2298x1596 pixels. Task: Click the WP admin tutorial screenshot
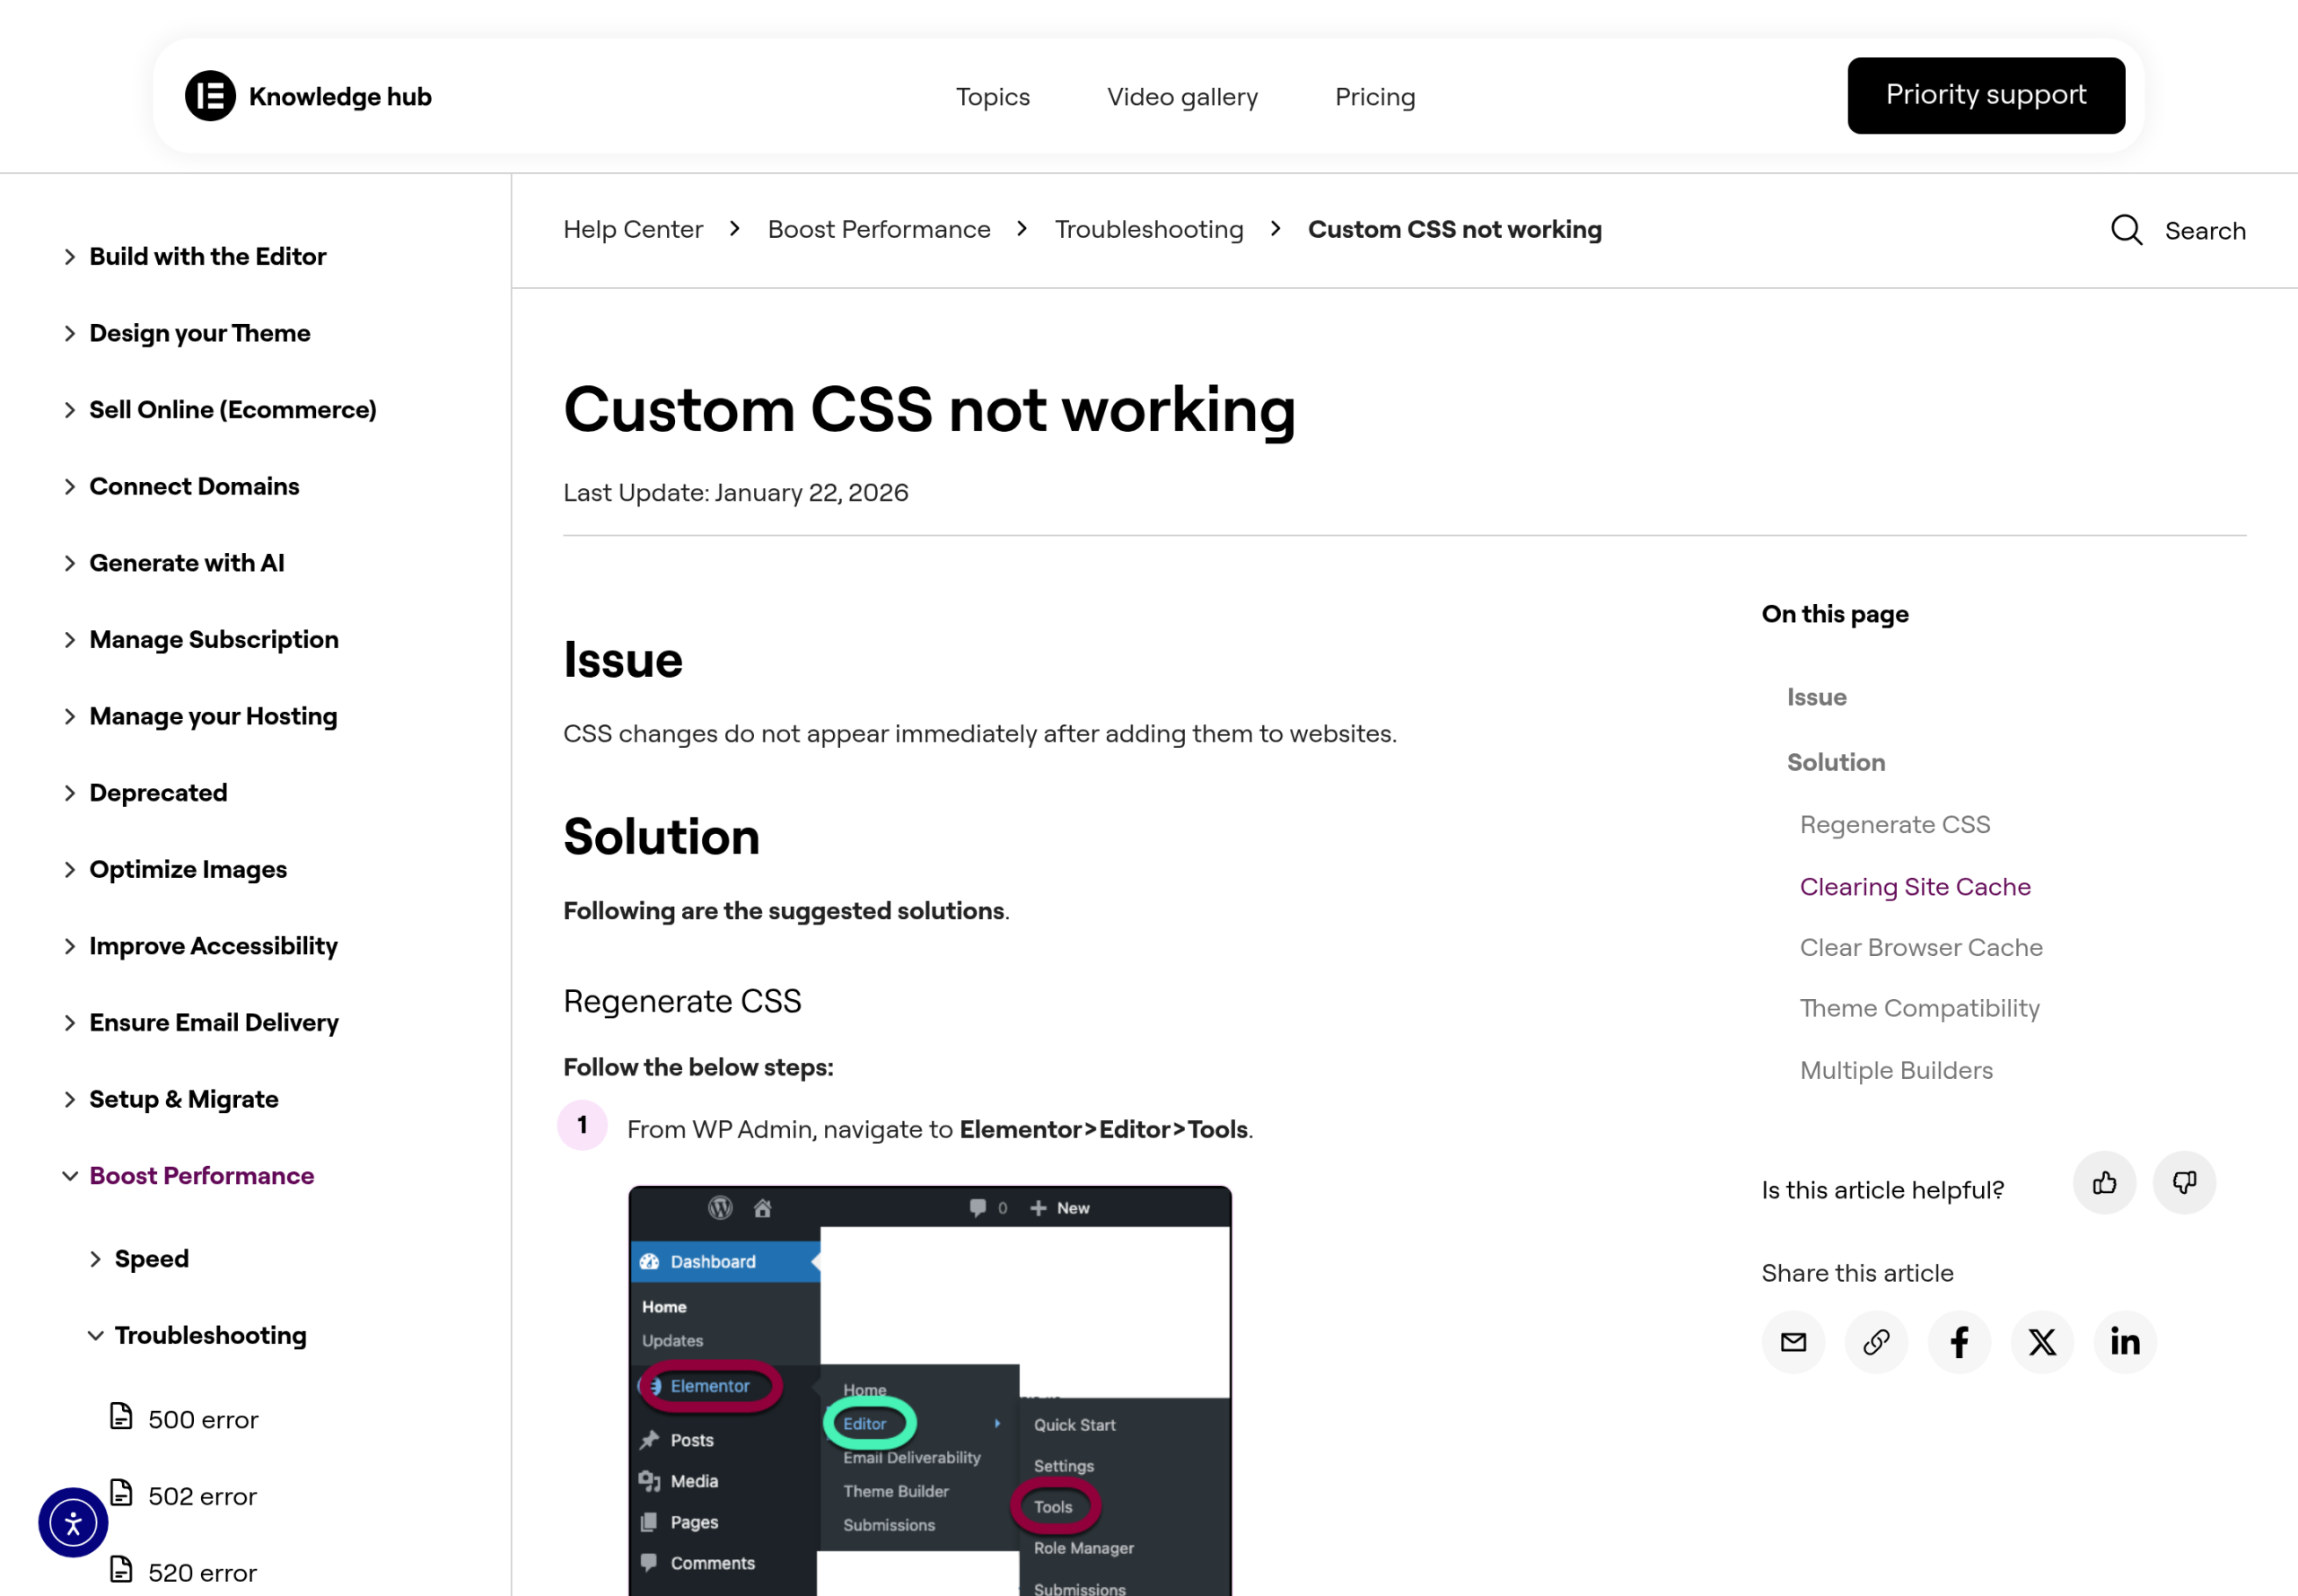[x=930, y=1390]
